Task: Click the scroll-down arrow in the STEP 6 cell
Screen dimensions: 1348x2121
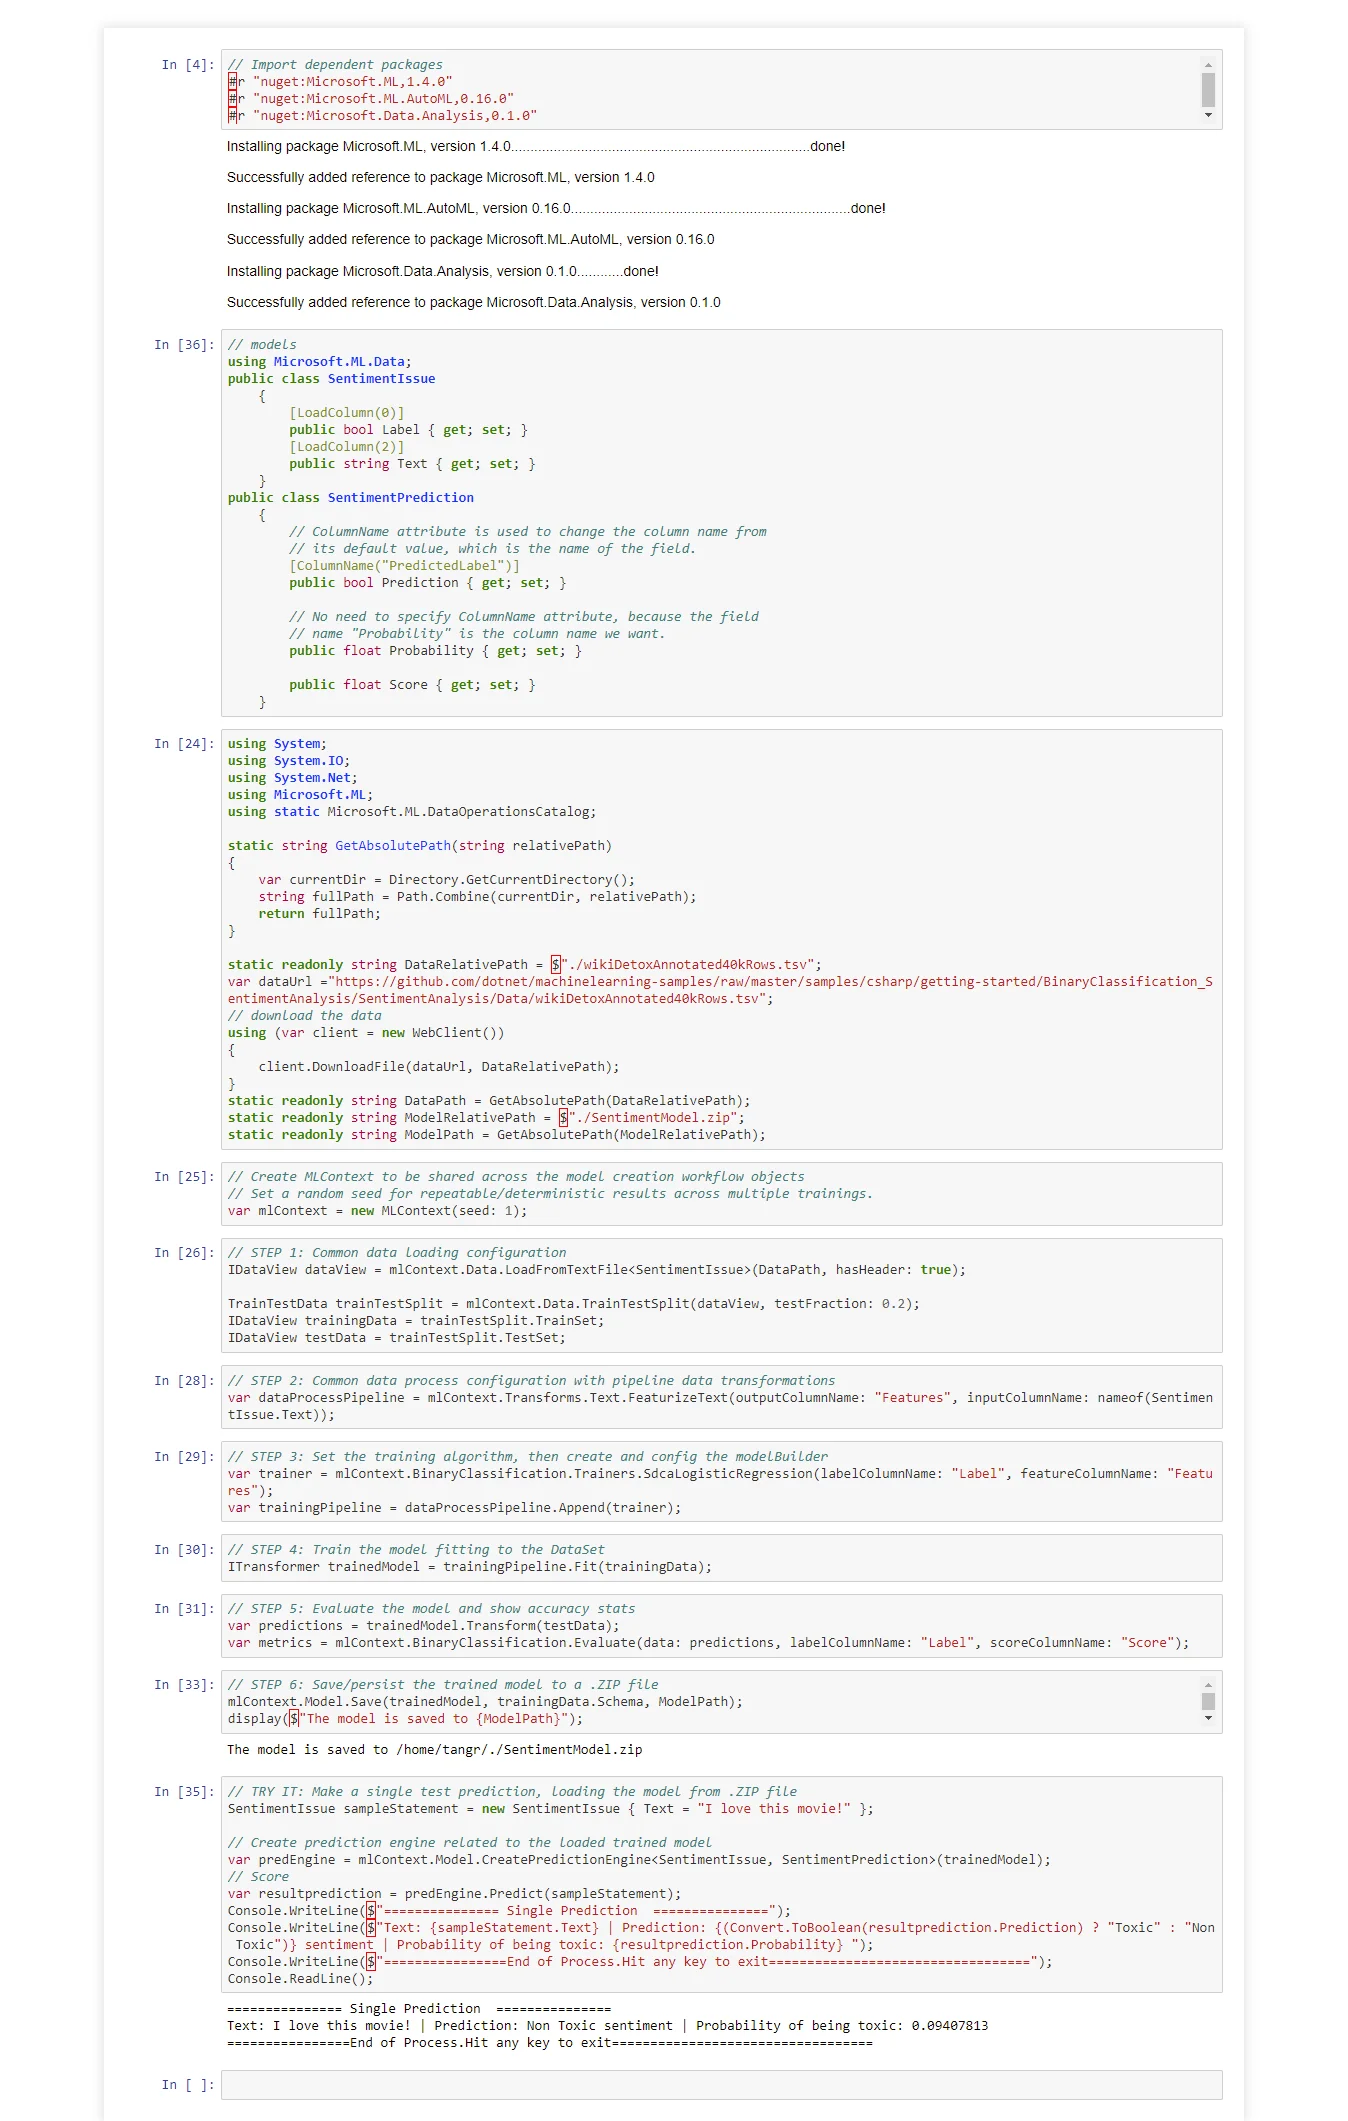Action: 1208,1718
